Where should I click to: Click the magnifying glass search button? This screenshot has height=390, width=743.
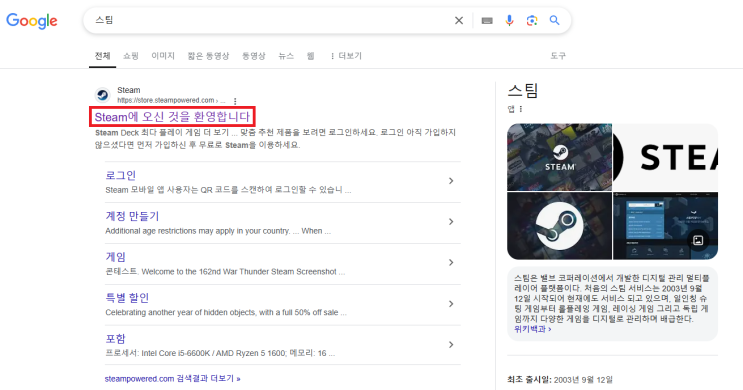coord(554,20)
